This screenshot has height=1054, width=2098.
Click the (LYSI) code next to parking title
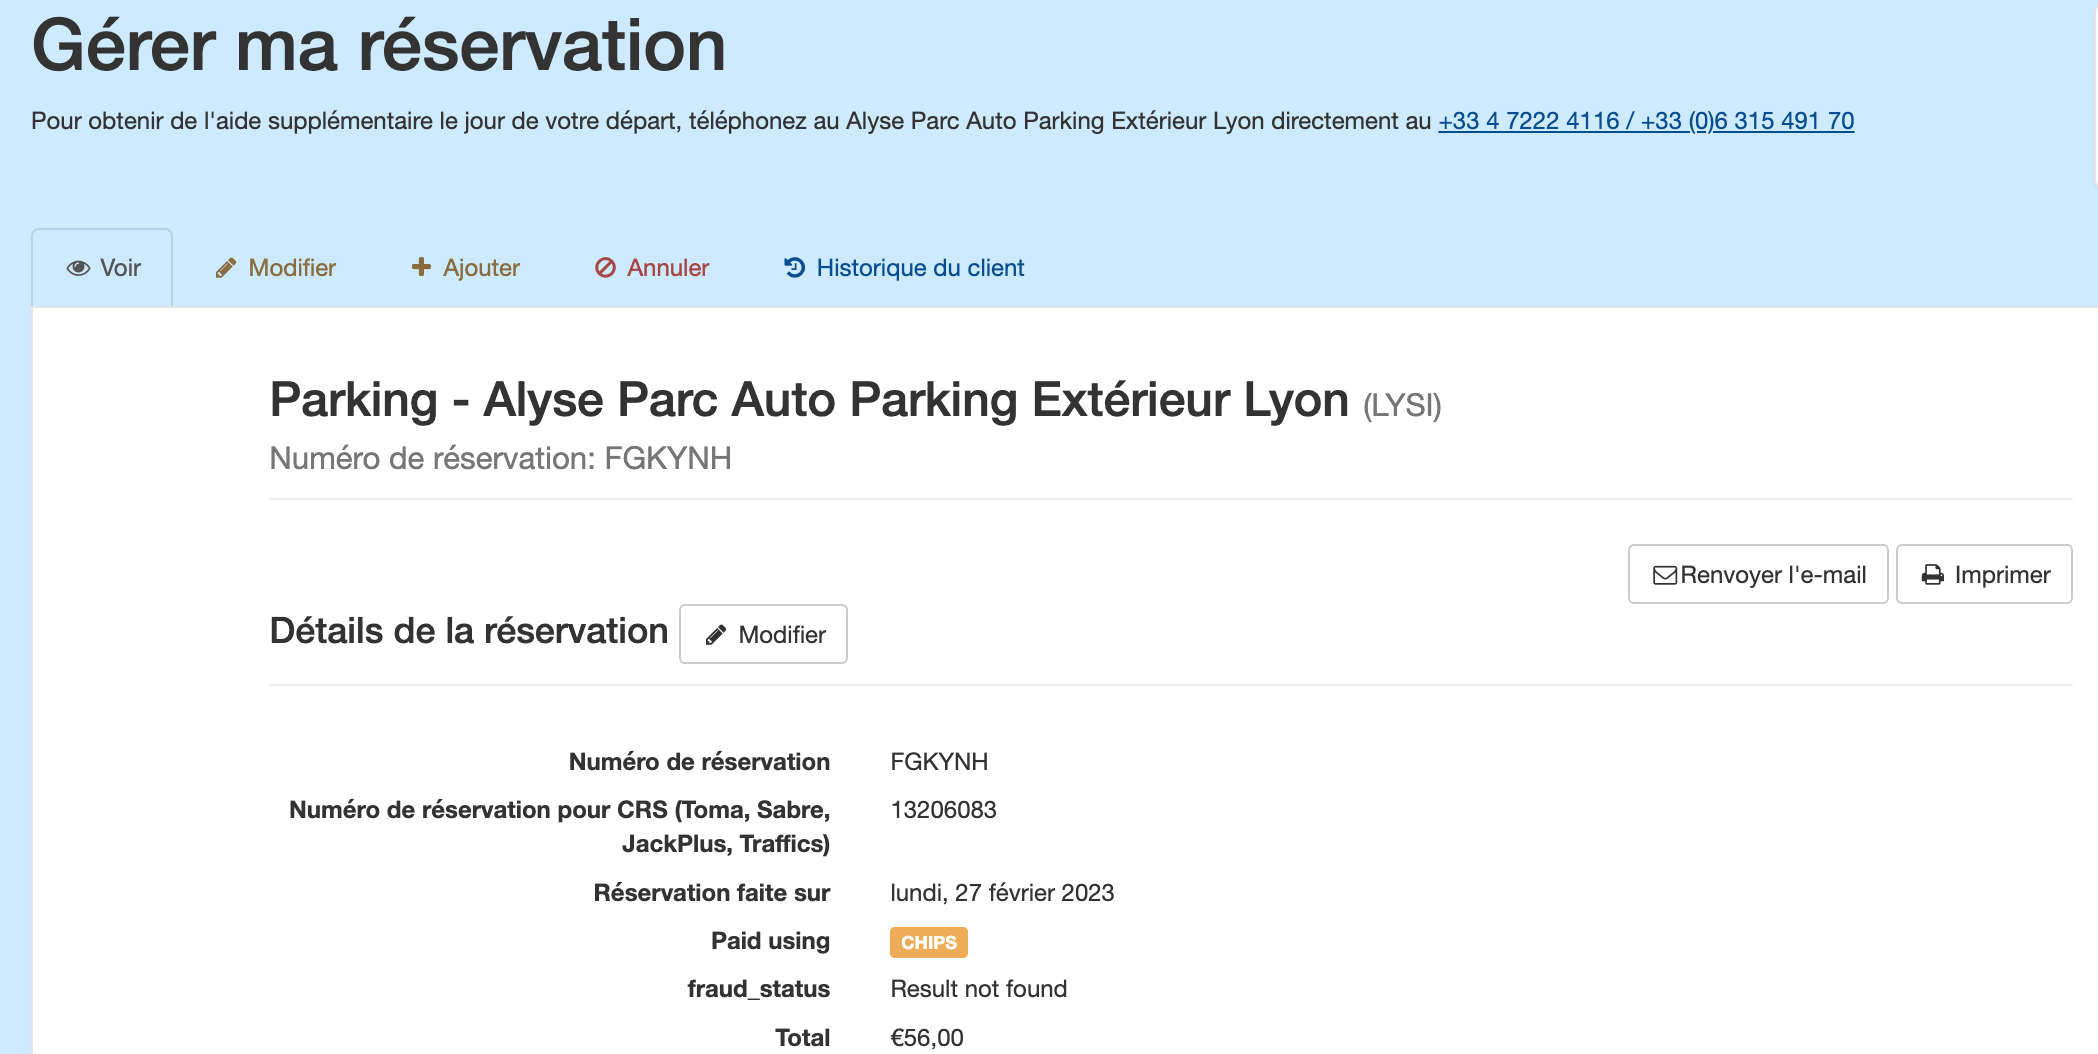click(x=1401, y=405)
